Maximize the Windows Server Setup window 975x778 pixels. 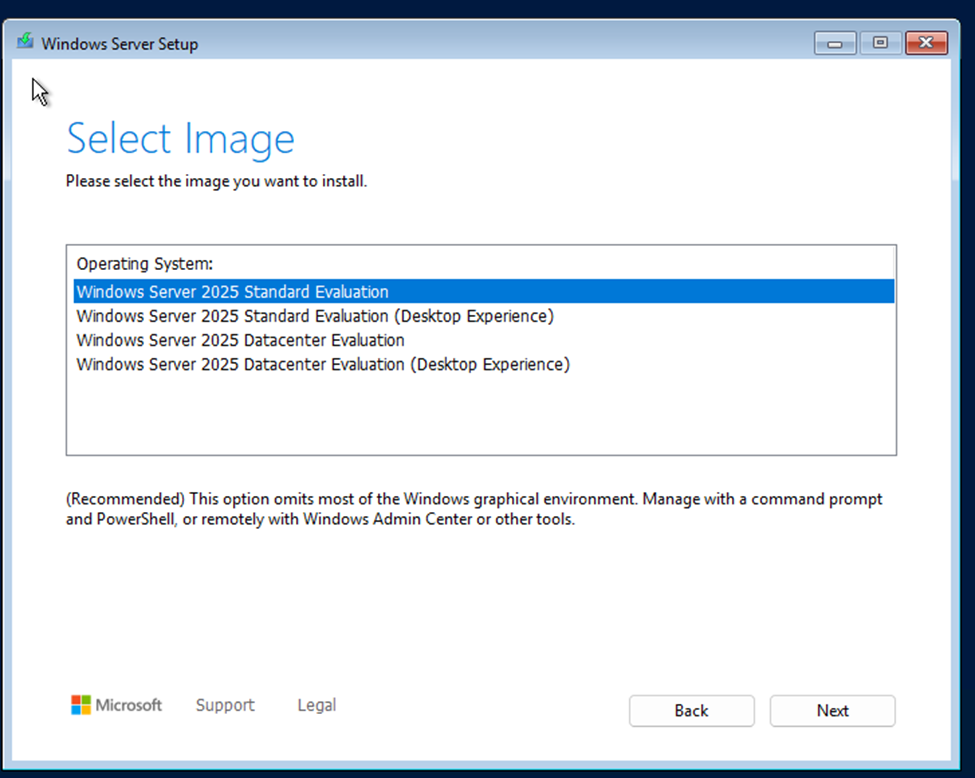coord(880,43)
